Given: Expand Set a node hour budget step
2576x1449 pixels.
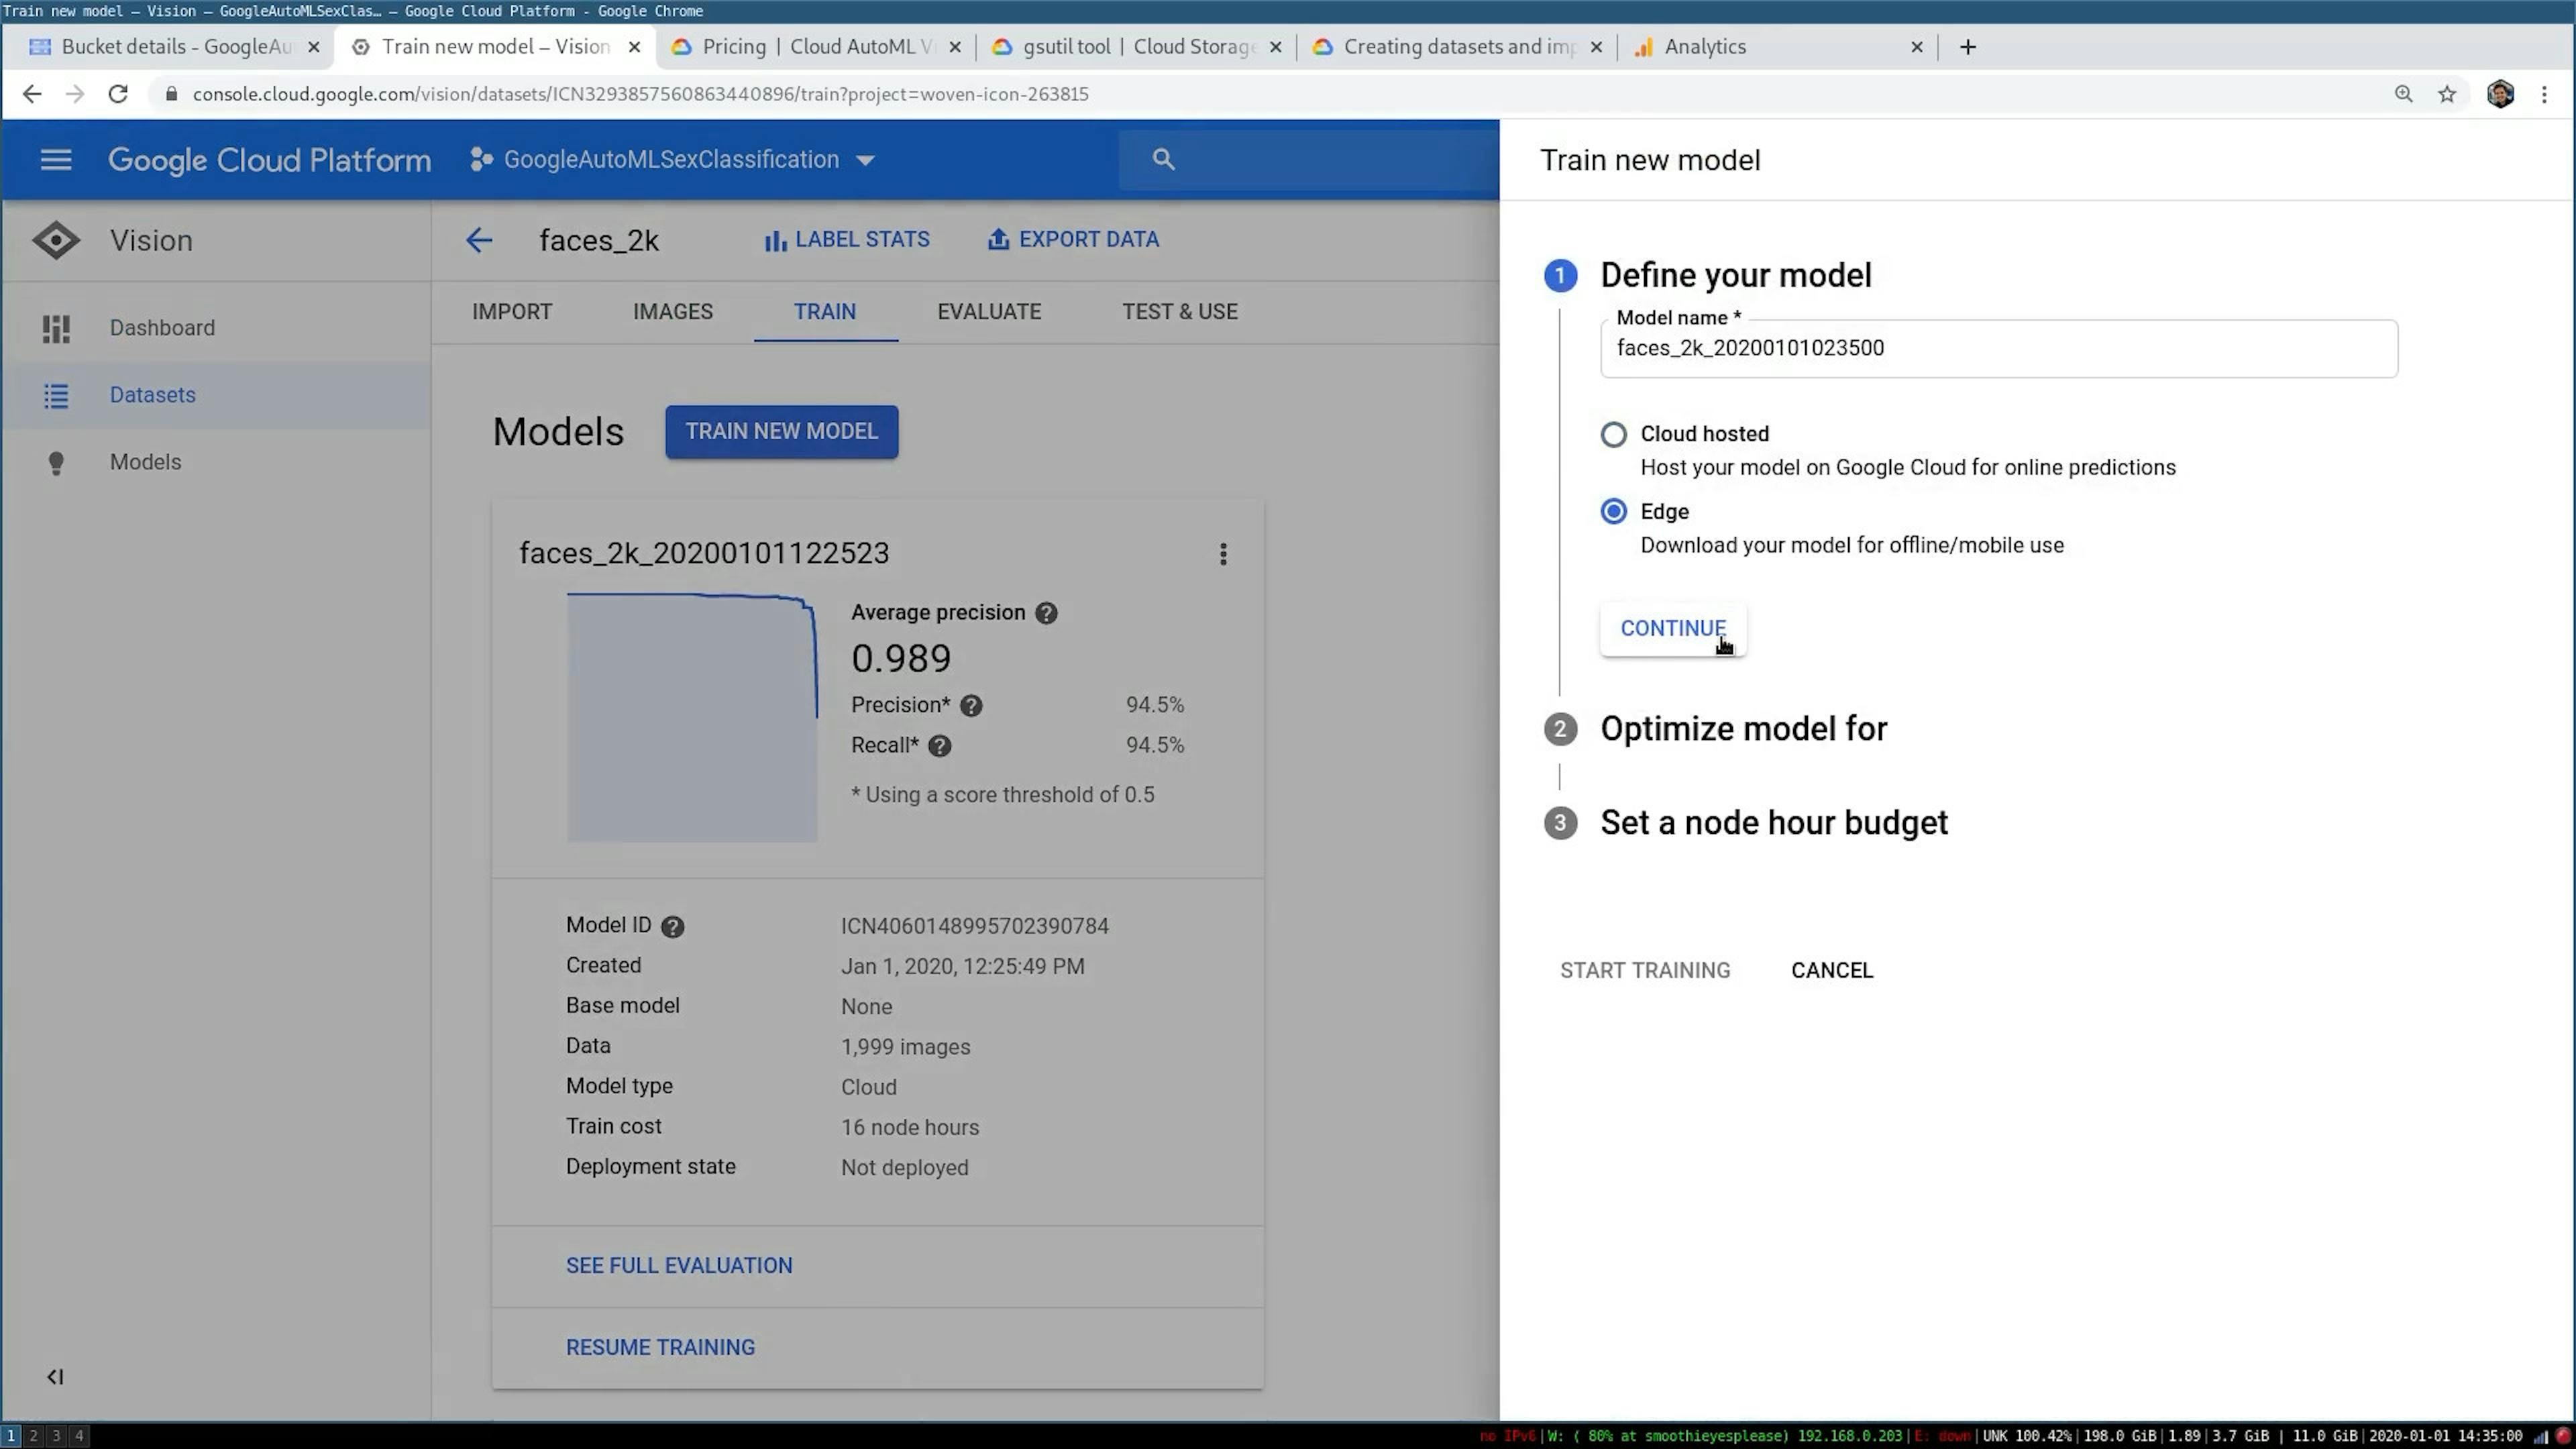Looking at the screenshot, I should point(1773,823).
